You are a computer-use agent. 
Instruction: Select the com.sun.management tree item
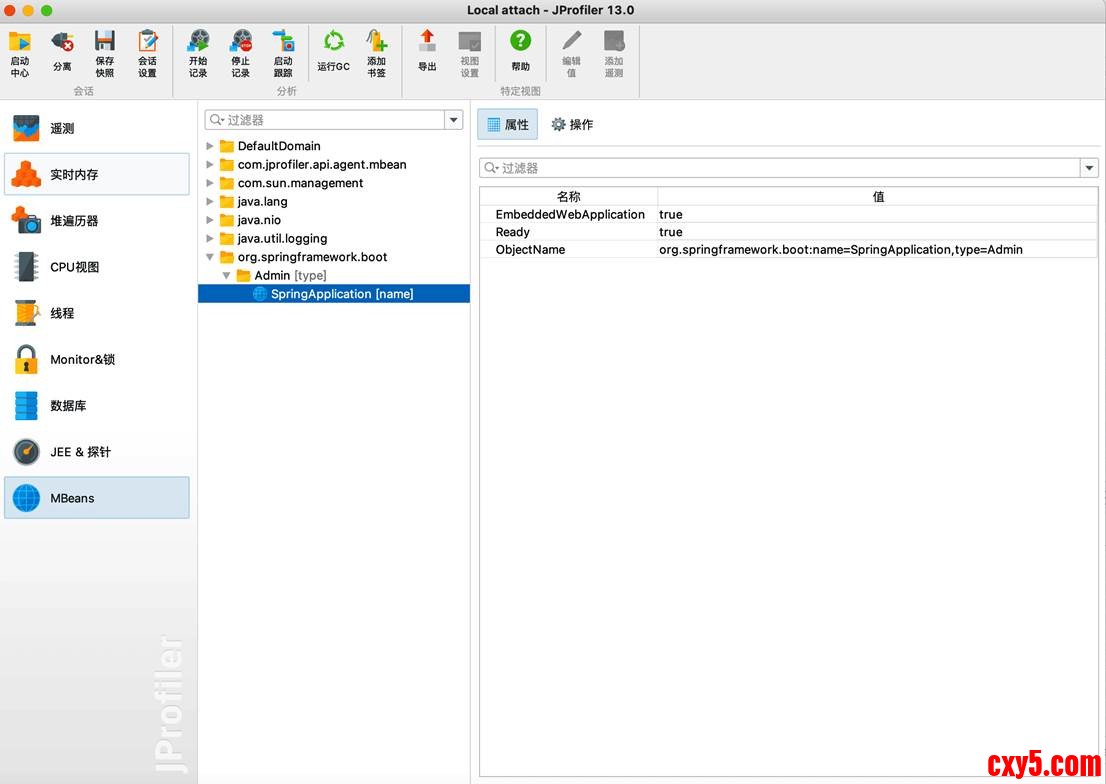pos(300,183)
